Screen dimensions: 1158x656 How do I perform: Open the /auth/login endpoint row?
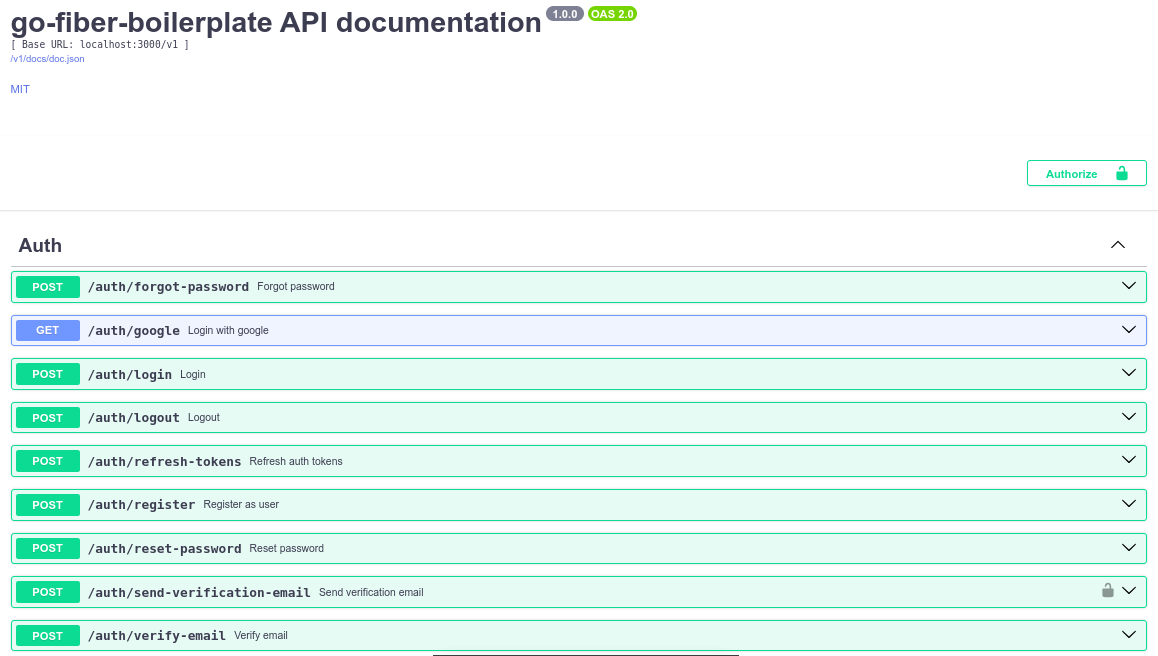pyautogui.click(x=400, y=374)
